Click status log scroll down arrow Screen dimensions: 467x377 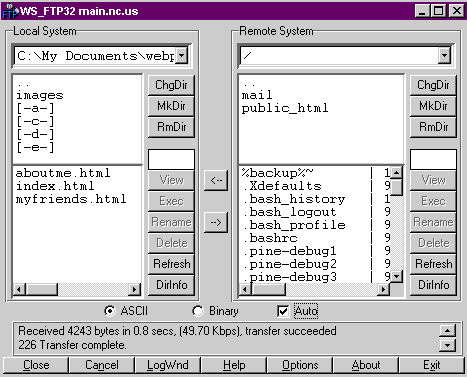tap(447, 345)
